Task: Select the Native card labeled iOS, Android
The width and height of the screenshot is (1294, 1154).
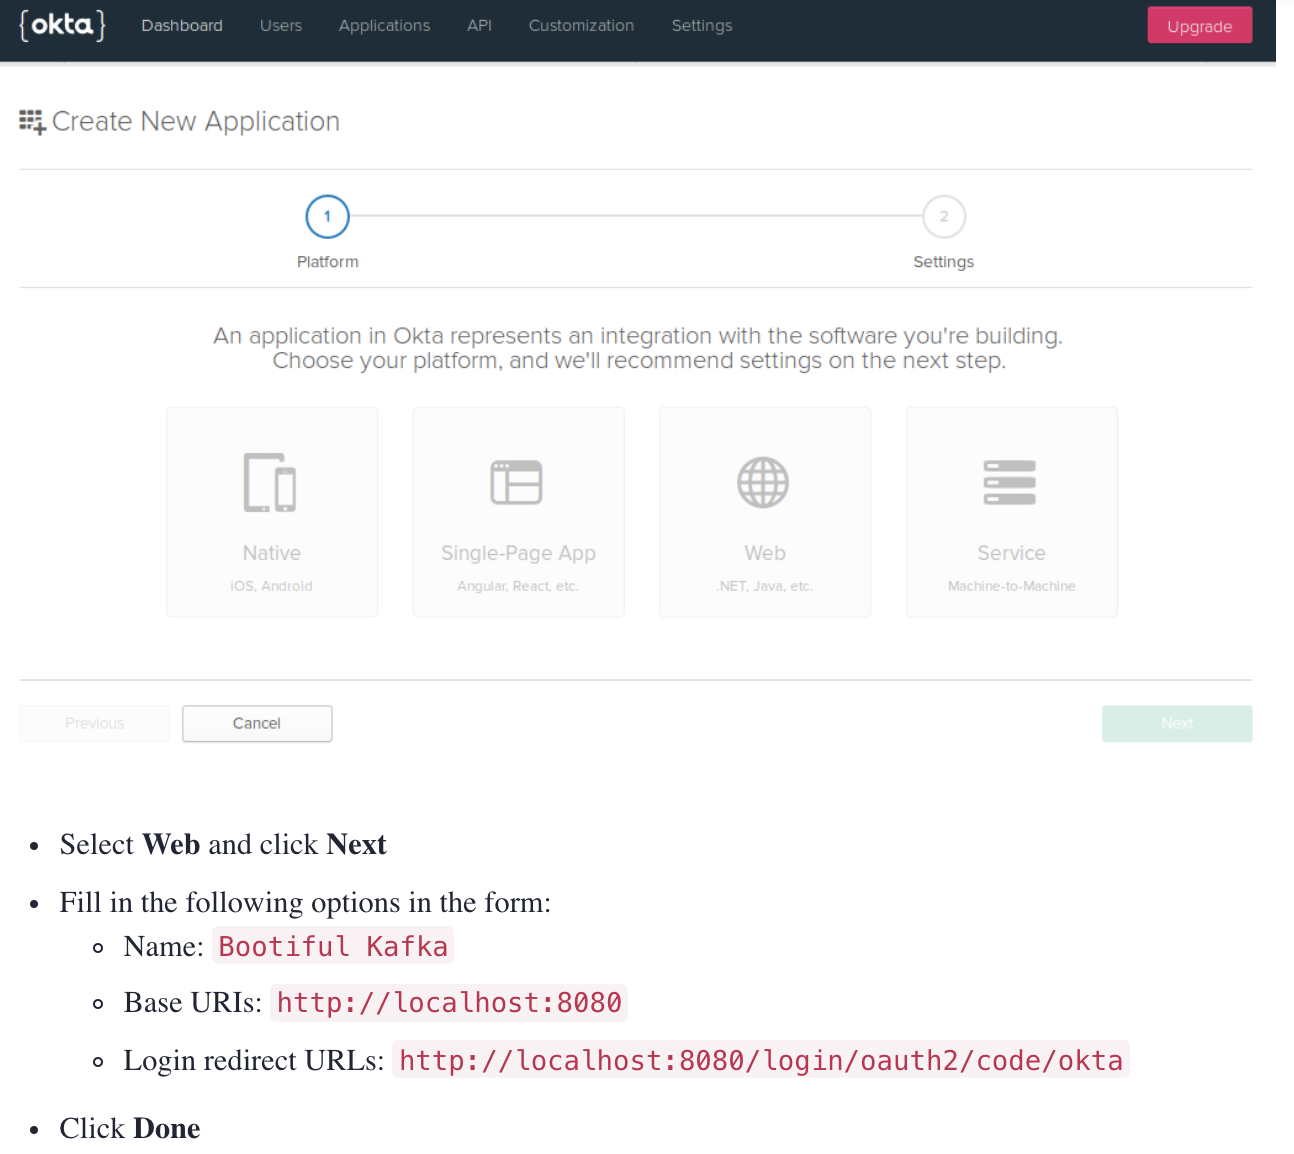Action: [271, 512]
